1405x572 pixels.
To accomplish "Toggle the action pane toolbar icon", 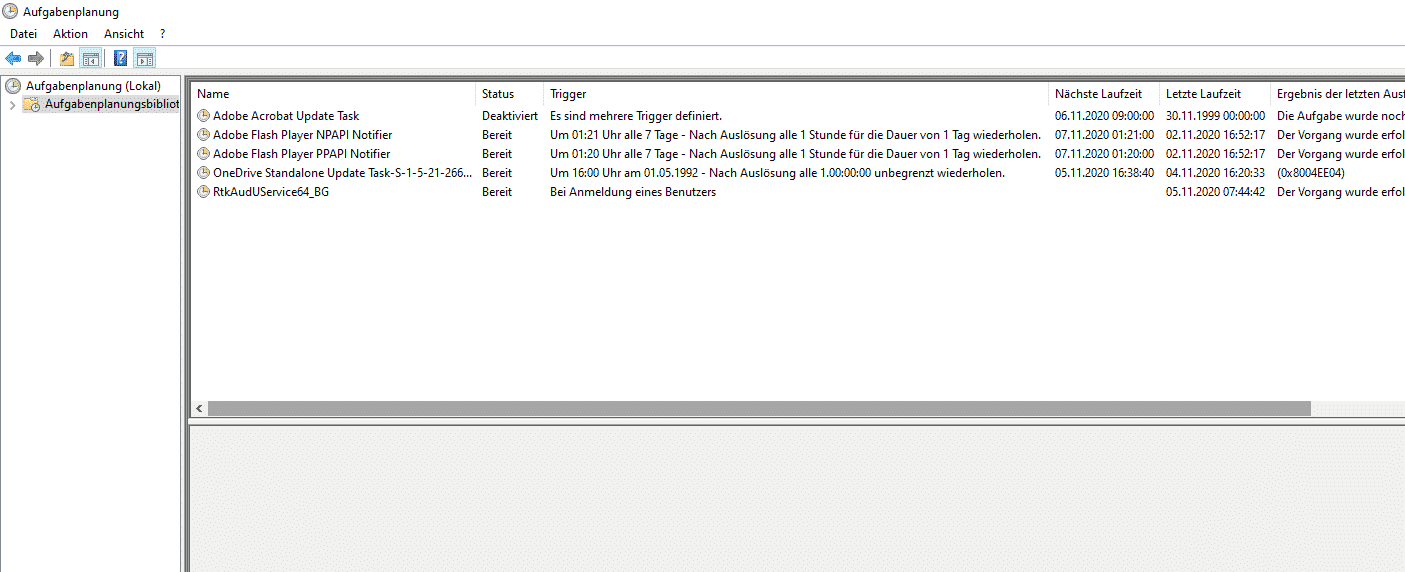I will tap(144, 58).
